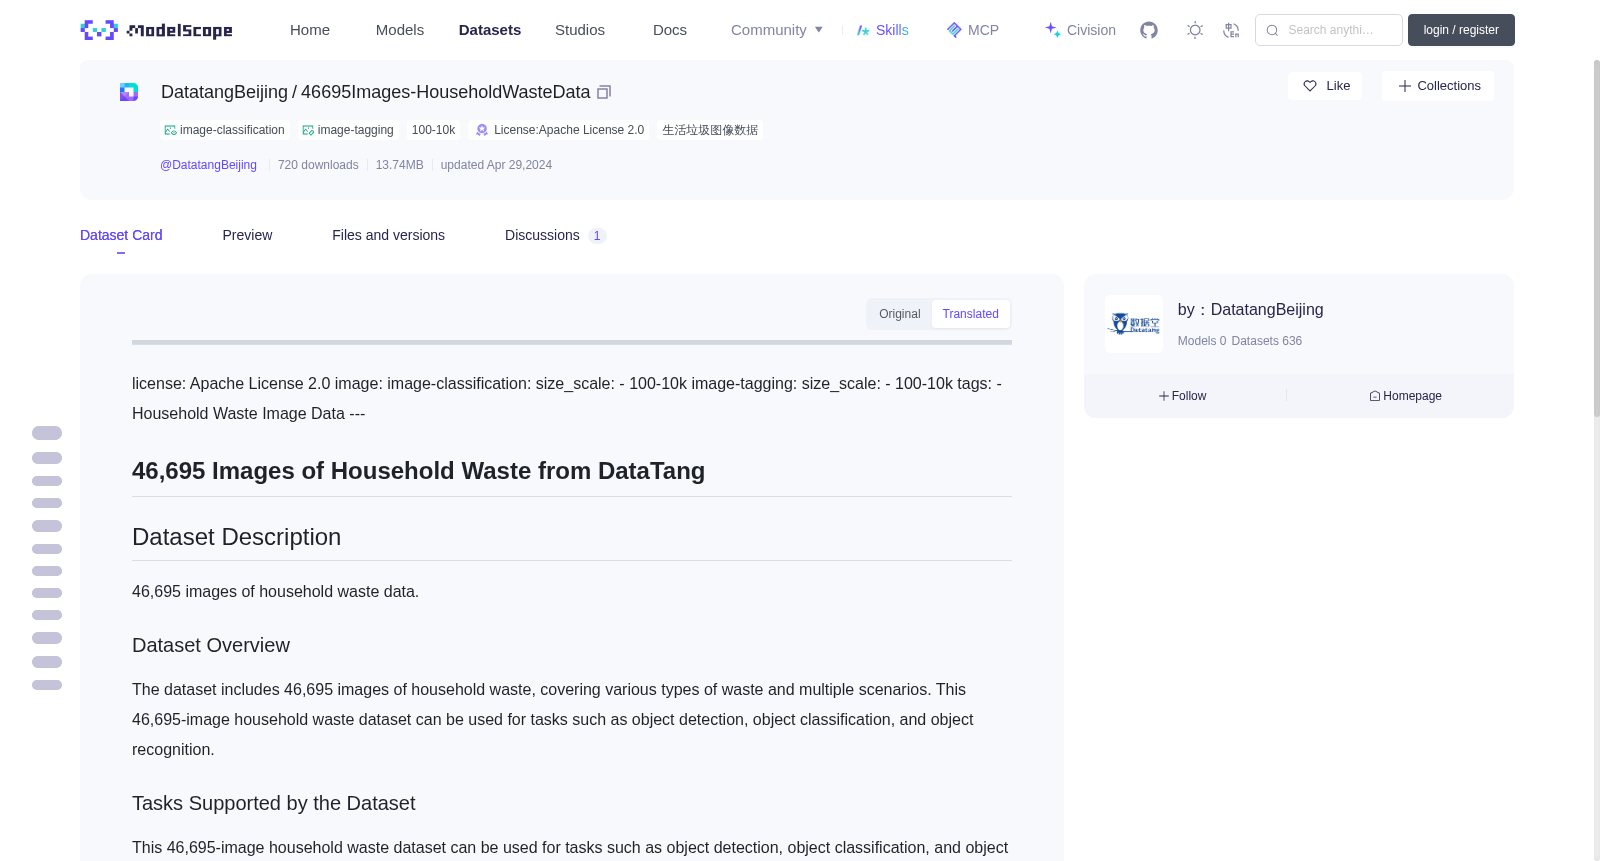Click the Datasets 636 count
This screenshot has height=861, width=1600.
[x=1267, y=341]
